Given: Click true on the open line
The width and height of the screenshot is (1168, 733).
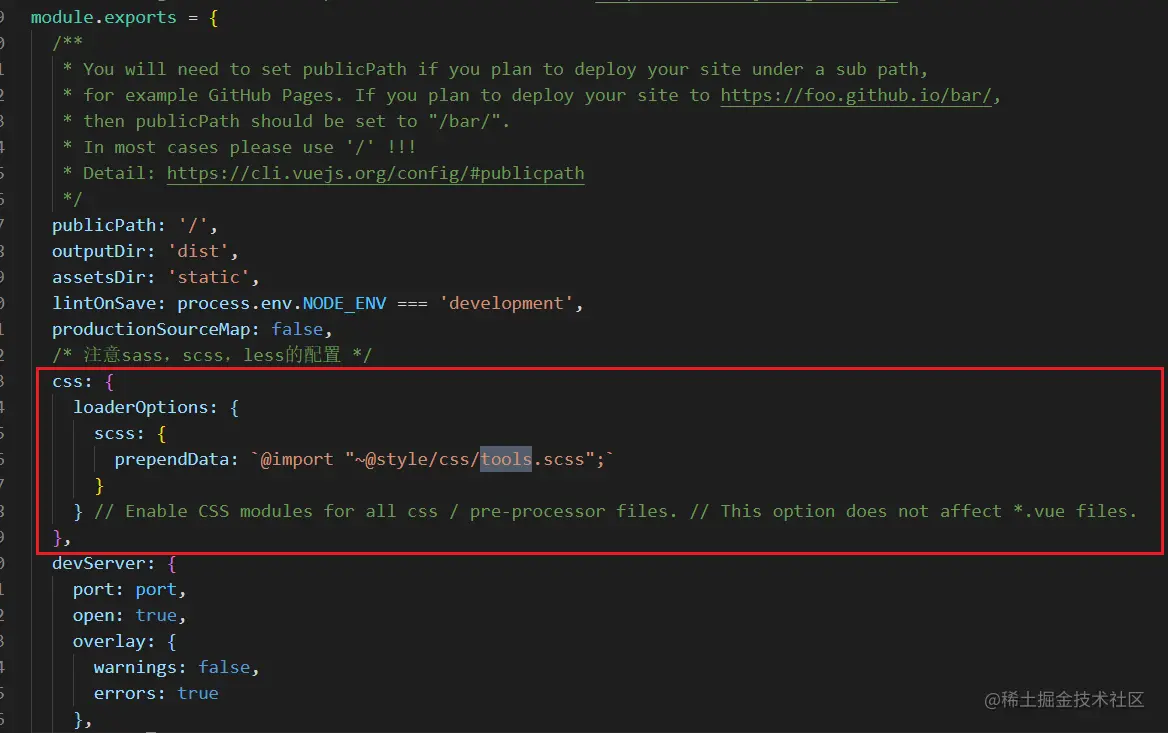Looking at the screenshot, I should (156, 615).
